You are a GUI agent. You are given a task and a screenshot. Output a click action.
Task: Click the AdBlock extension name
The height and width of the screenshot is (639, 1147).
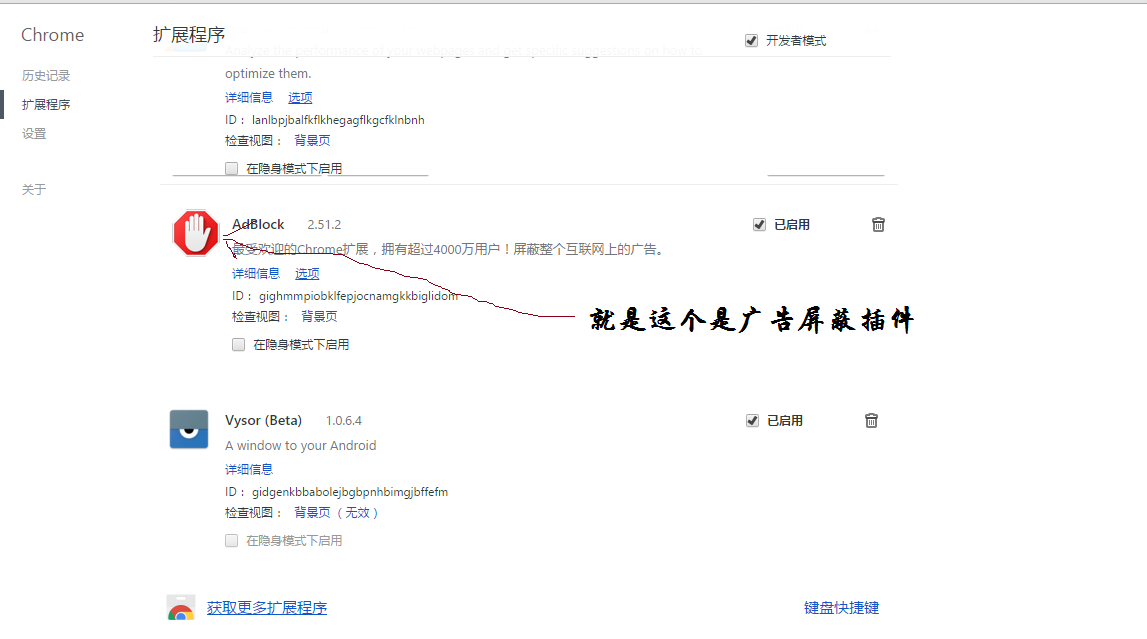tap(258, 224)
